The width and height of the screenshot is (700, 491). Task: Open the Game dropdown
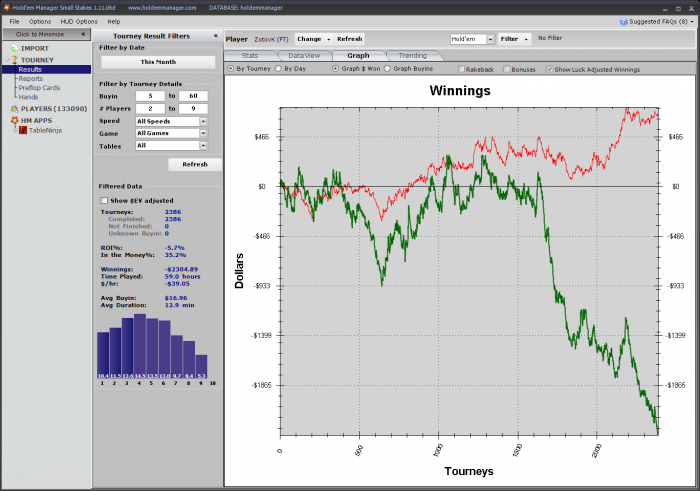pos(203,133)
